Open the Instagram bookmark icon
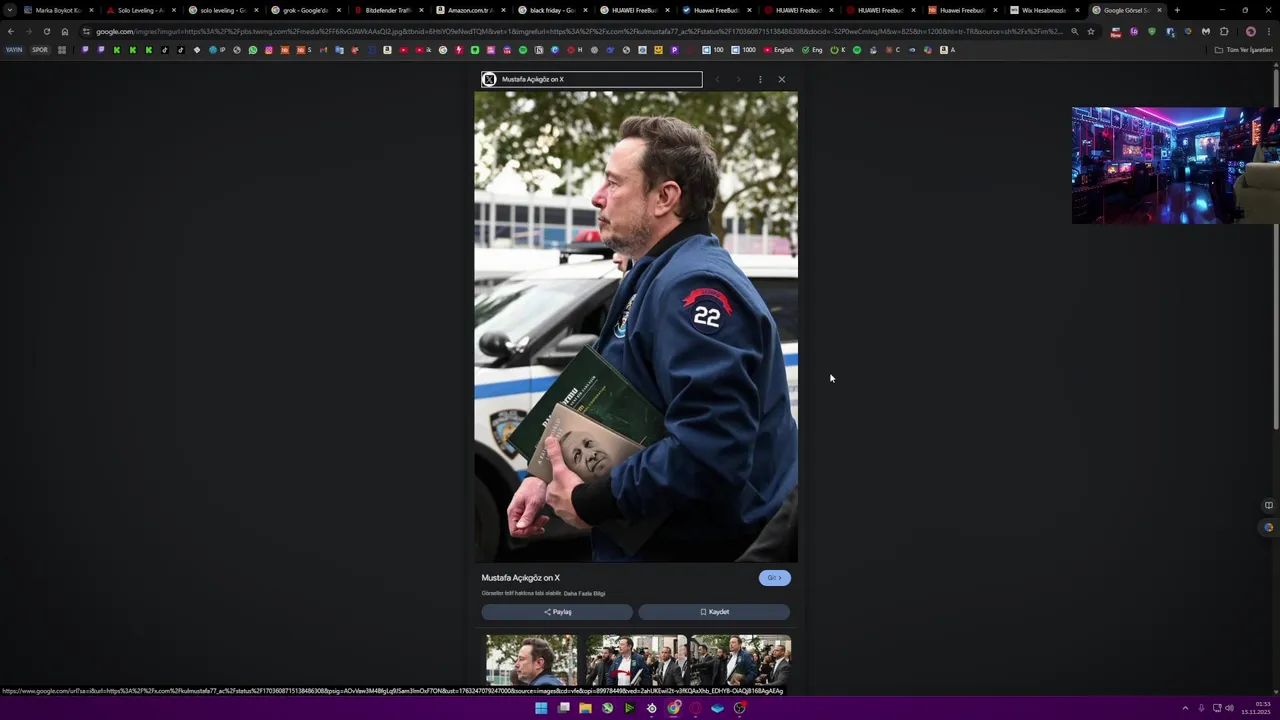Screen dimensions: 1280x720 (269, 50)
